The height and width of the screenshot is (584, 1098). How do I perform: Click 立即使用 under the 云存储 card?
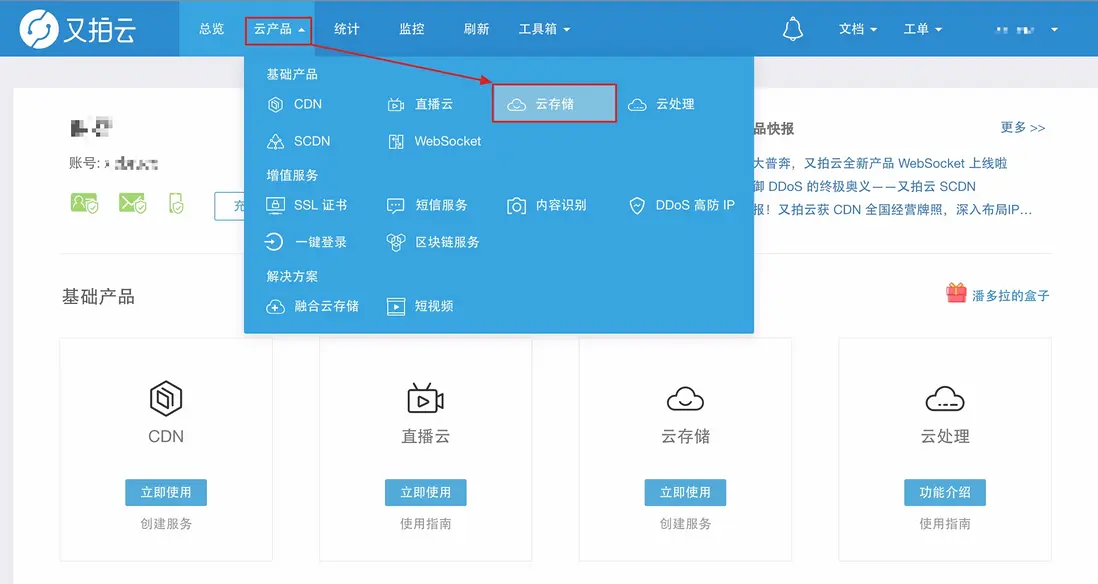click(x=685, y=492)
